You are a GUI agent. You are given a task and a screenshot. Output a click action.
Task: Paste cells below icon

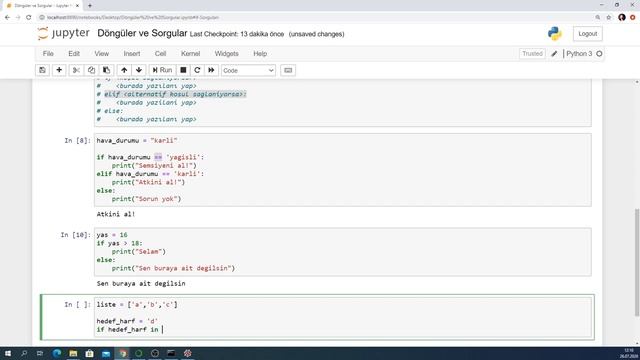pyautogui.click(x=106, y=70)
